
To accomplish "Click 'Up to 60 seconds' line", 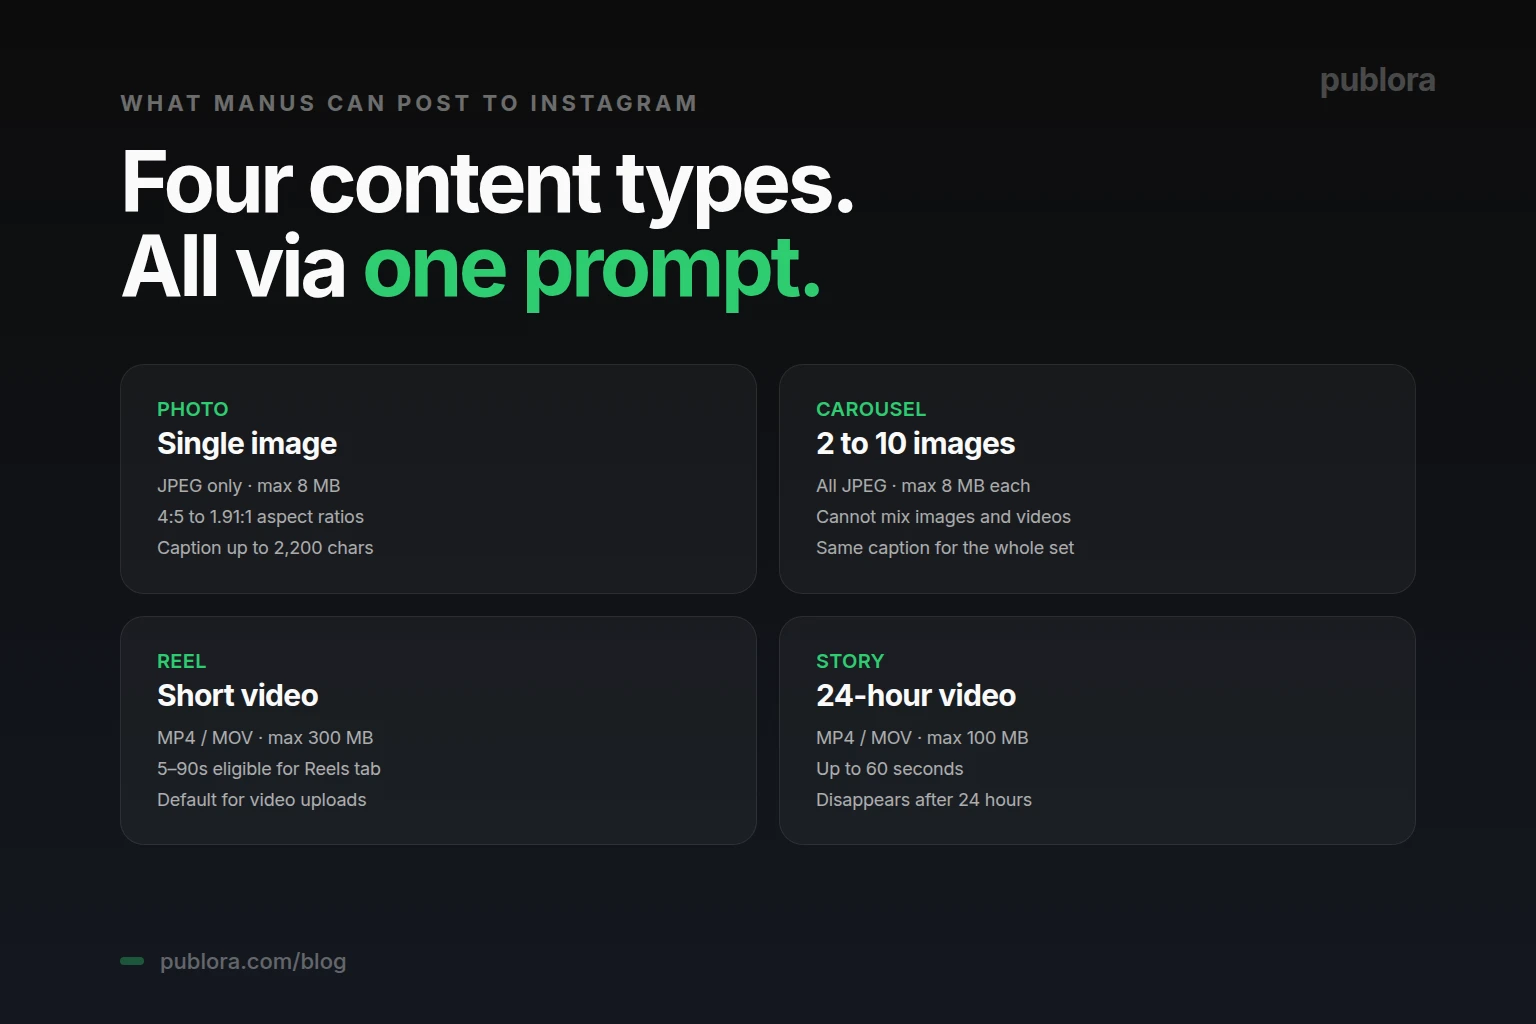I will point(890,769).
